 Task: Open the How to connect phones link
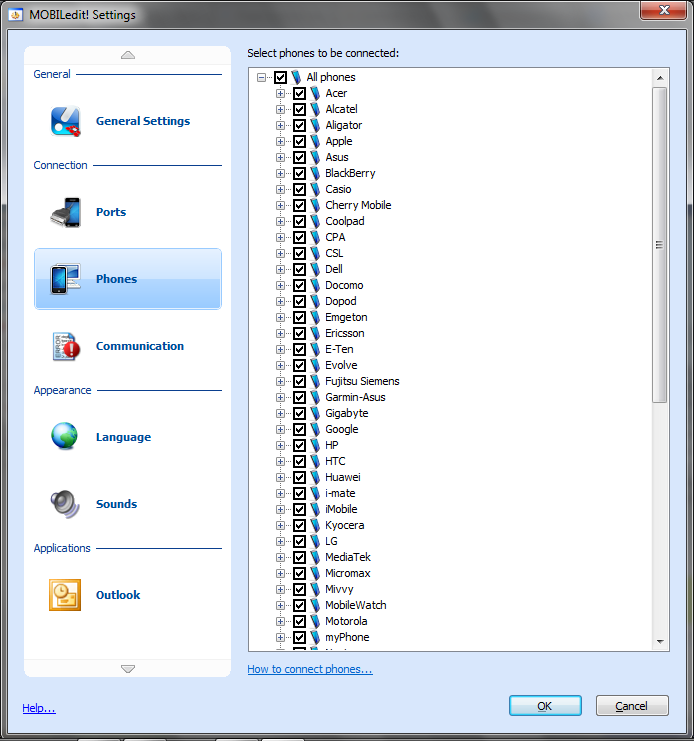tap(310, 669)
